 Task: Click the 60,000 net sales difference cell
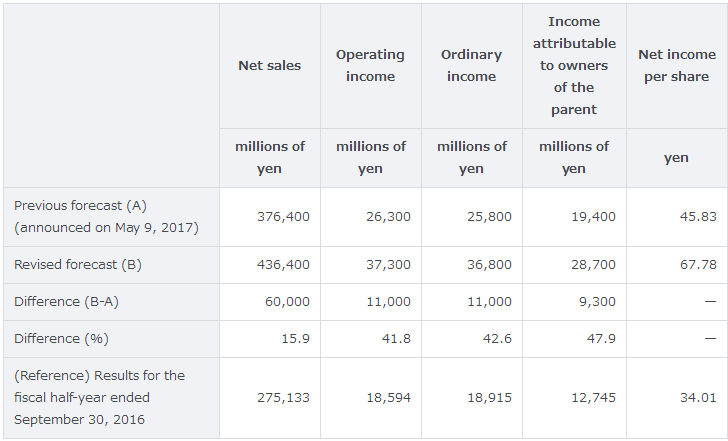pyautogui.click(x=287, y=301)
